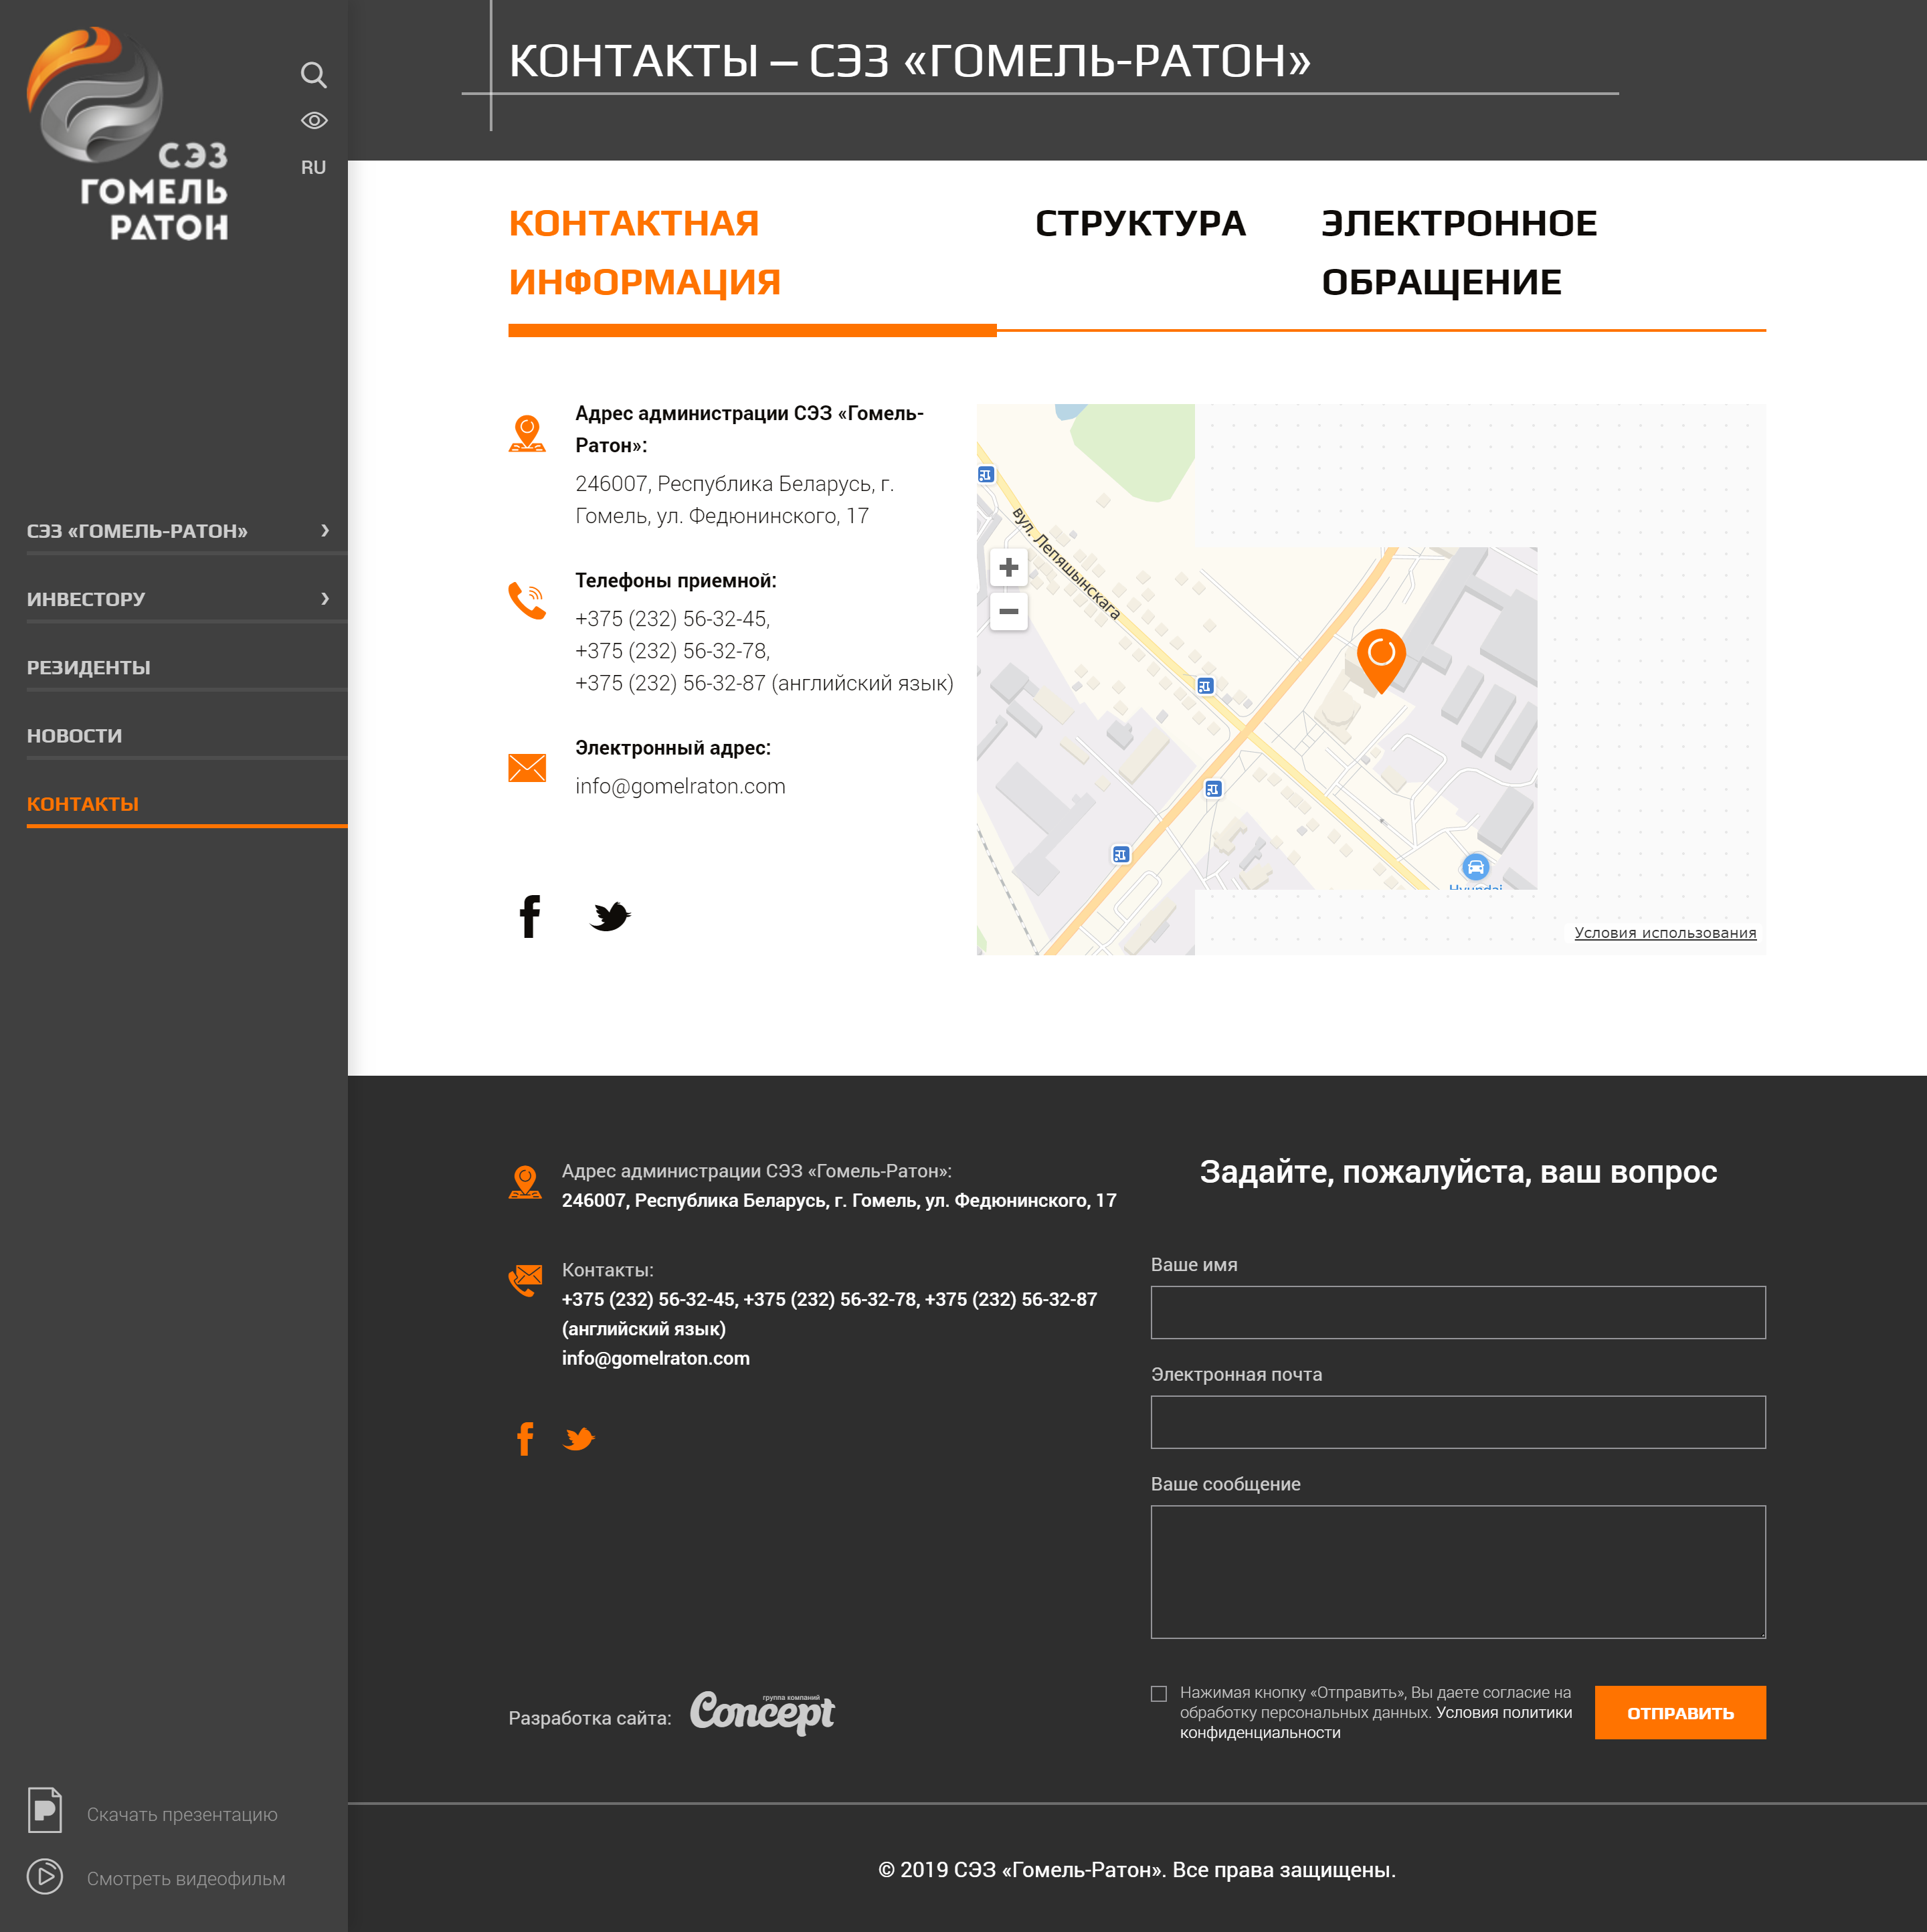Viewport: 1927px width, 1932px height.
Task: Click the © 2019 СЭЗ «Гомель-Ратон» copyright text
Action: click(x=1137, y=1870)
